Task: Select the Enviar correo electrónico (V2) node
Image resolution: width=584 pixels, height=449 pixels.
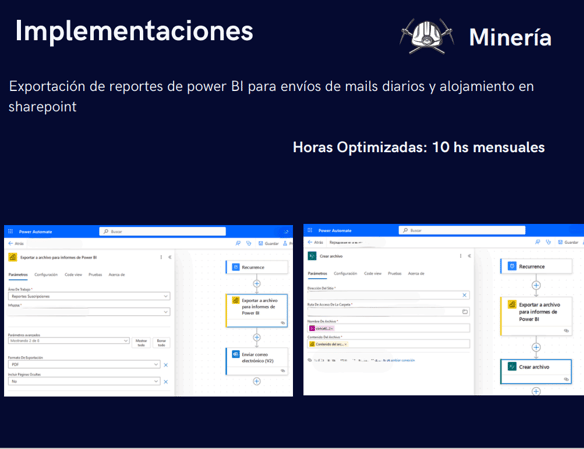Action: 257,361
